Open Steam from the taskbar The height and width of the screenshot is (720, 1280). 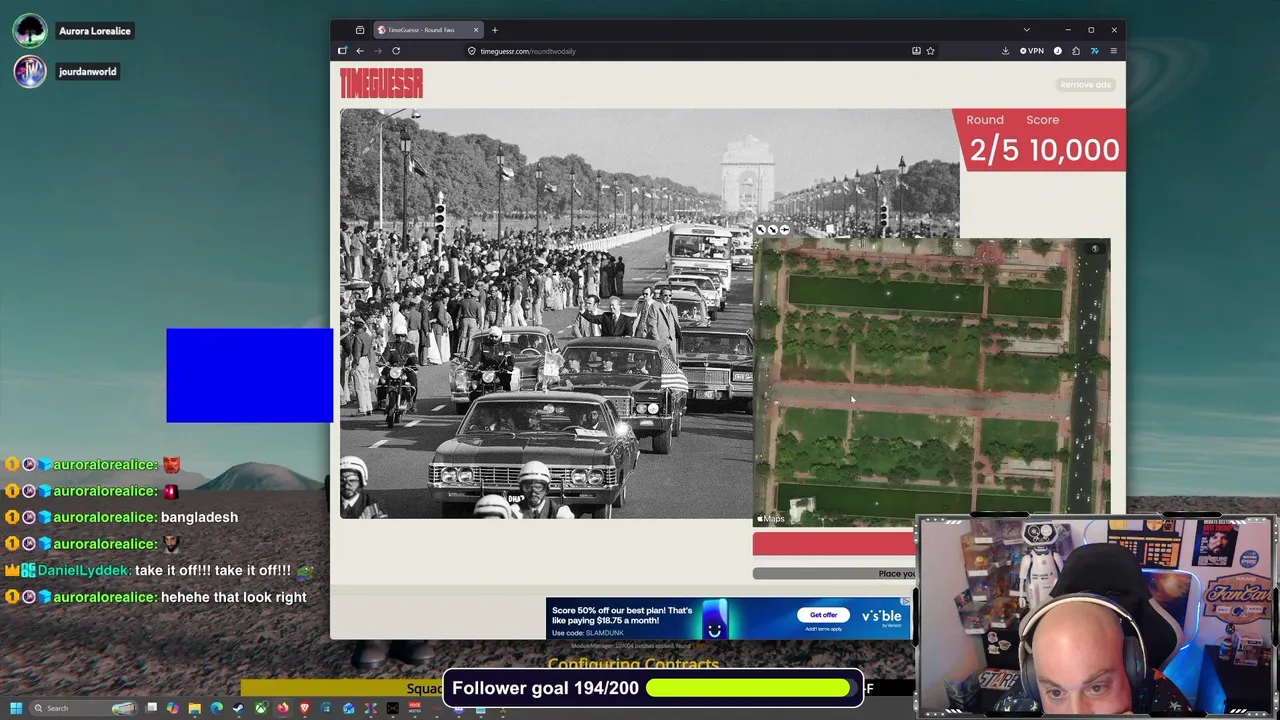(x=238, y=708)
